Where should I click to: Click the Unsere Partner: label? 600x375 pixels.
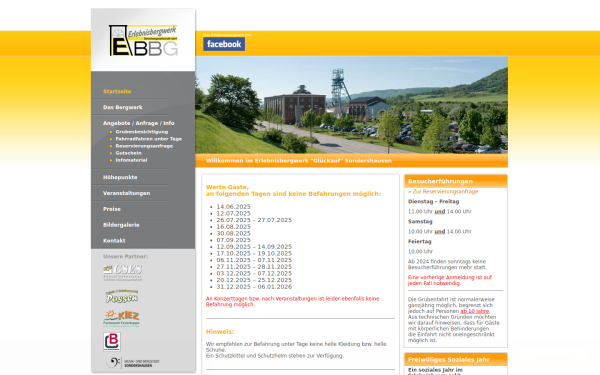(x=125, y=256)
